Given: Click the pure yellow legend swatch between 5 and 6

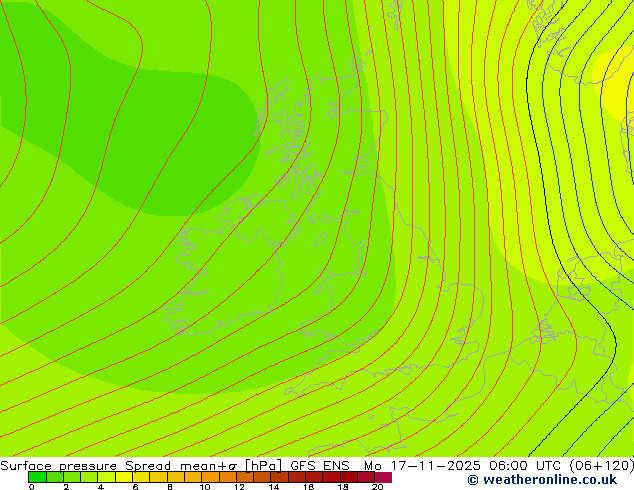Looking at the screenshot, I should click(x=124, y=477).
